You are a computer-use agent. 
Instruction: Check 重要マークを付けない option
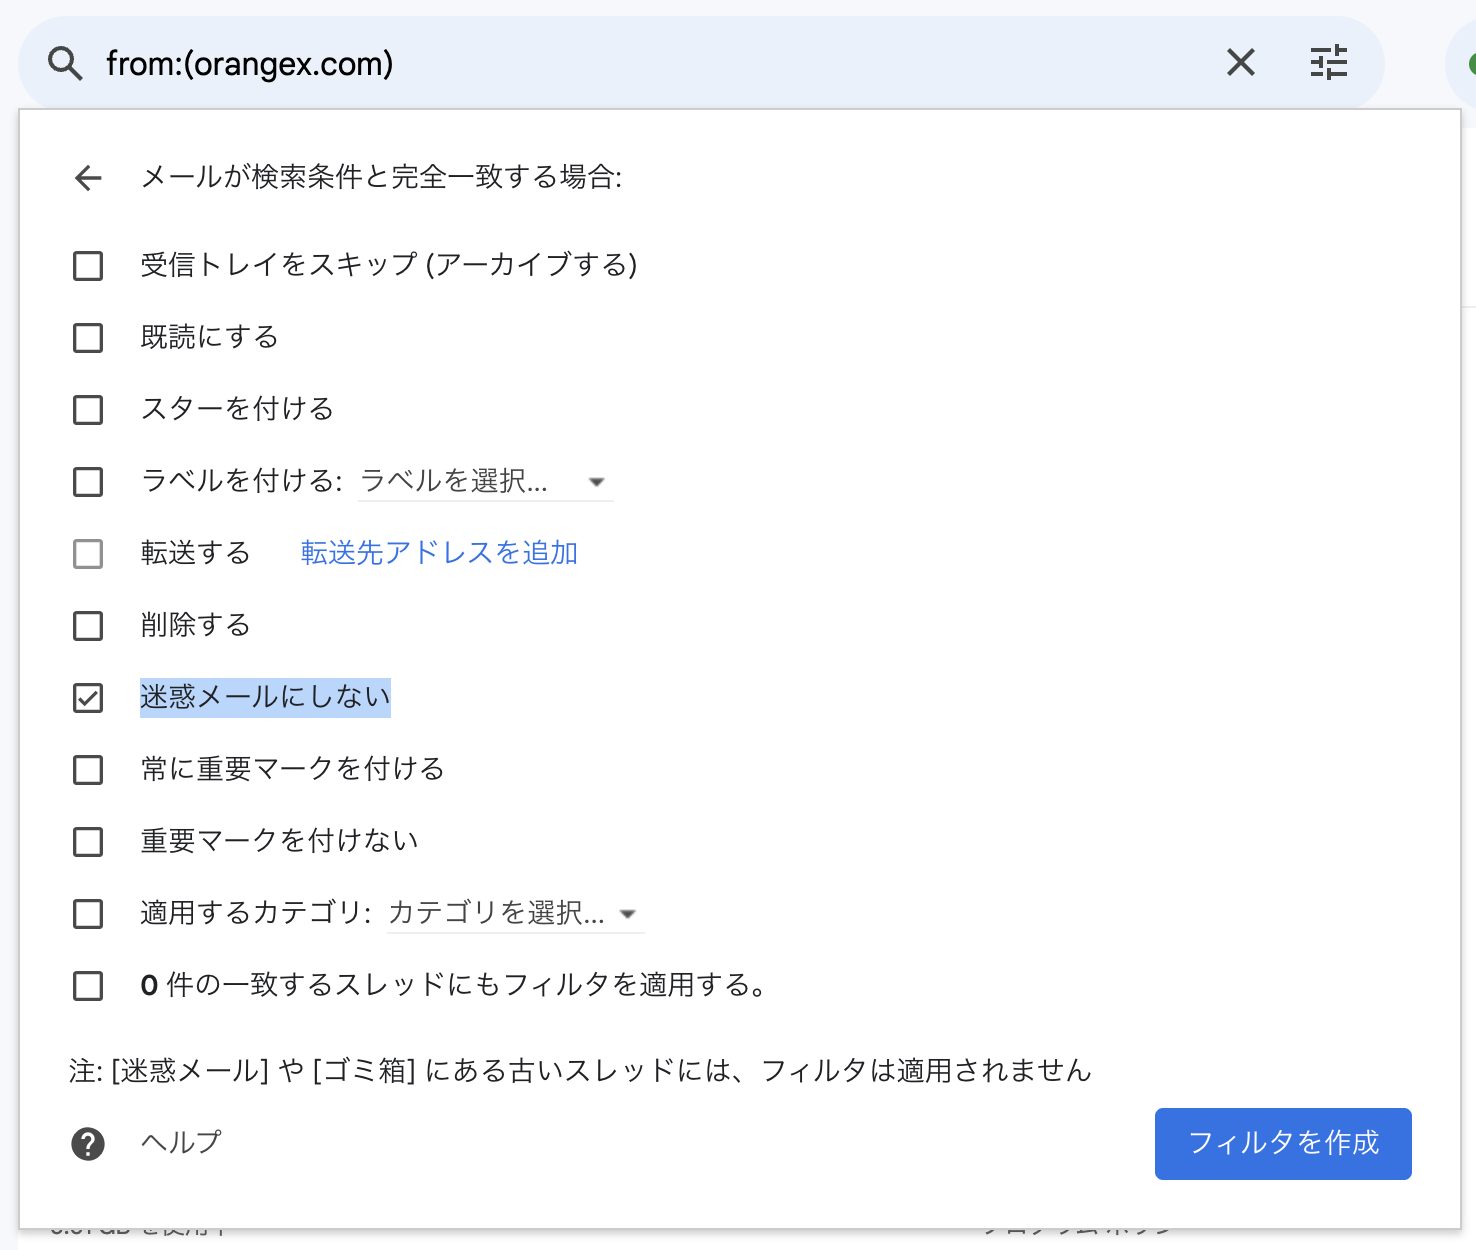click(x=88, y=842)
